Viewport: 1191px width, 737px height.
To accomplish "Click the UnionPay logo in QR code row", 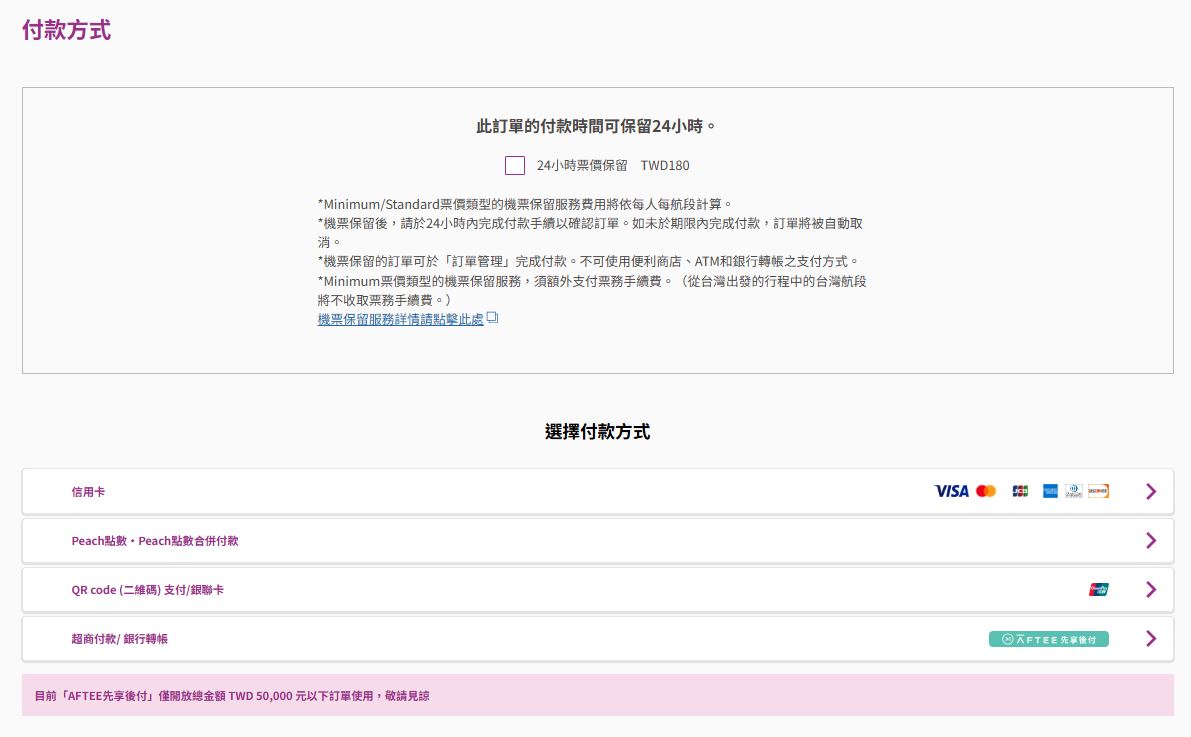I will coord(1098,590).
